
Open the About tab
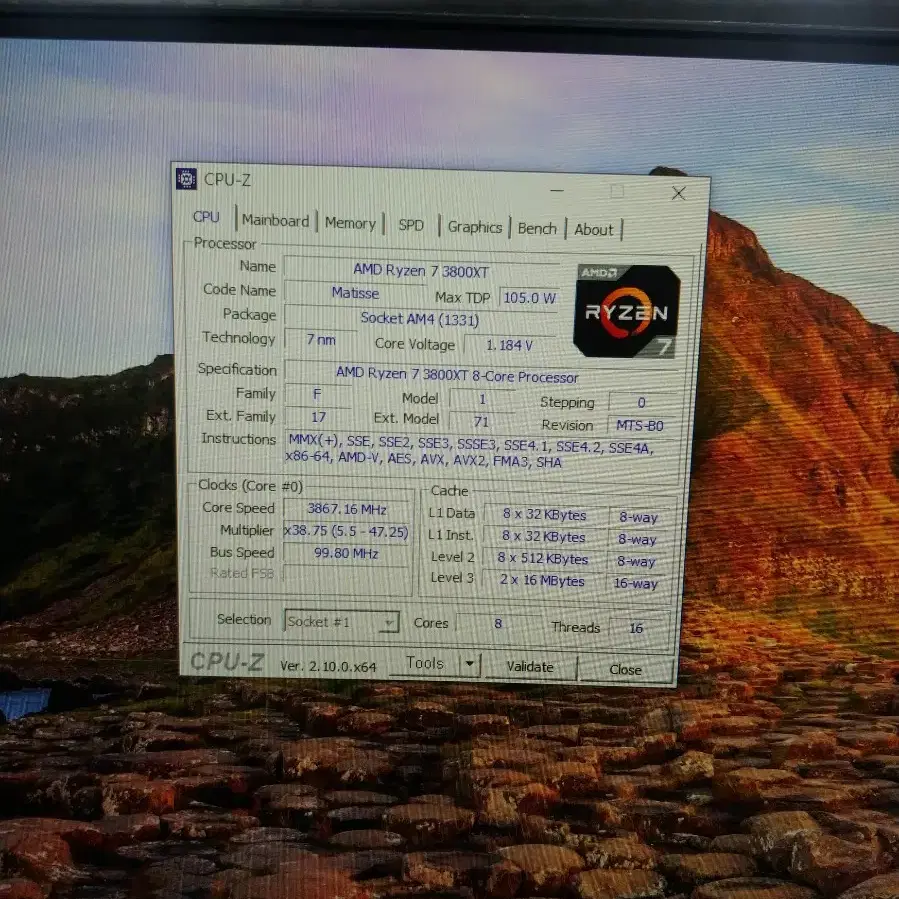[x=594, y=230]
